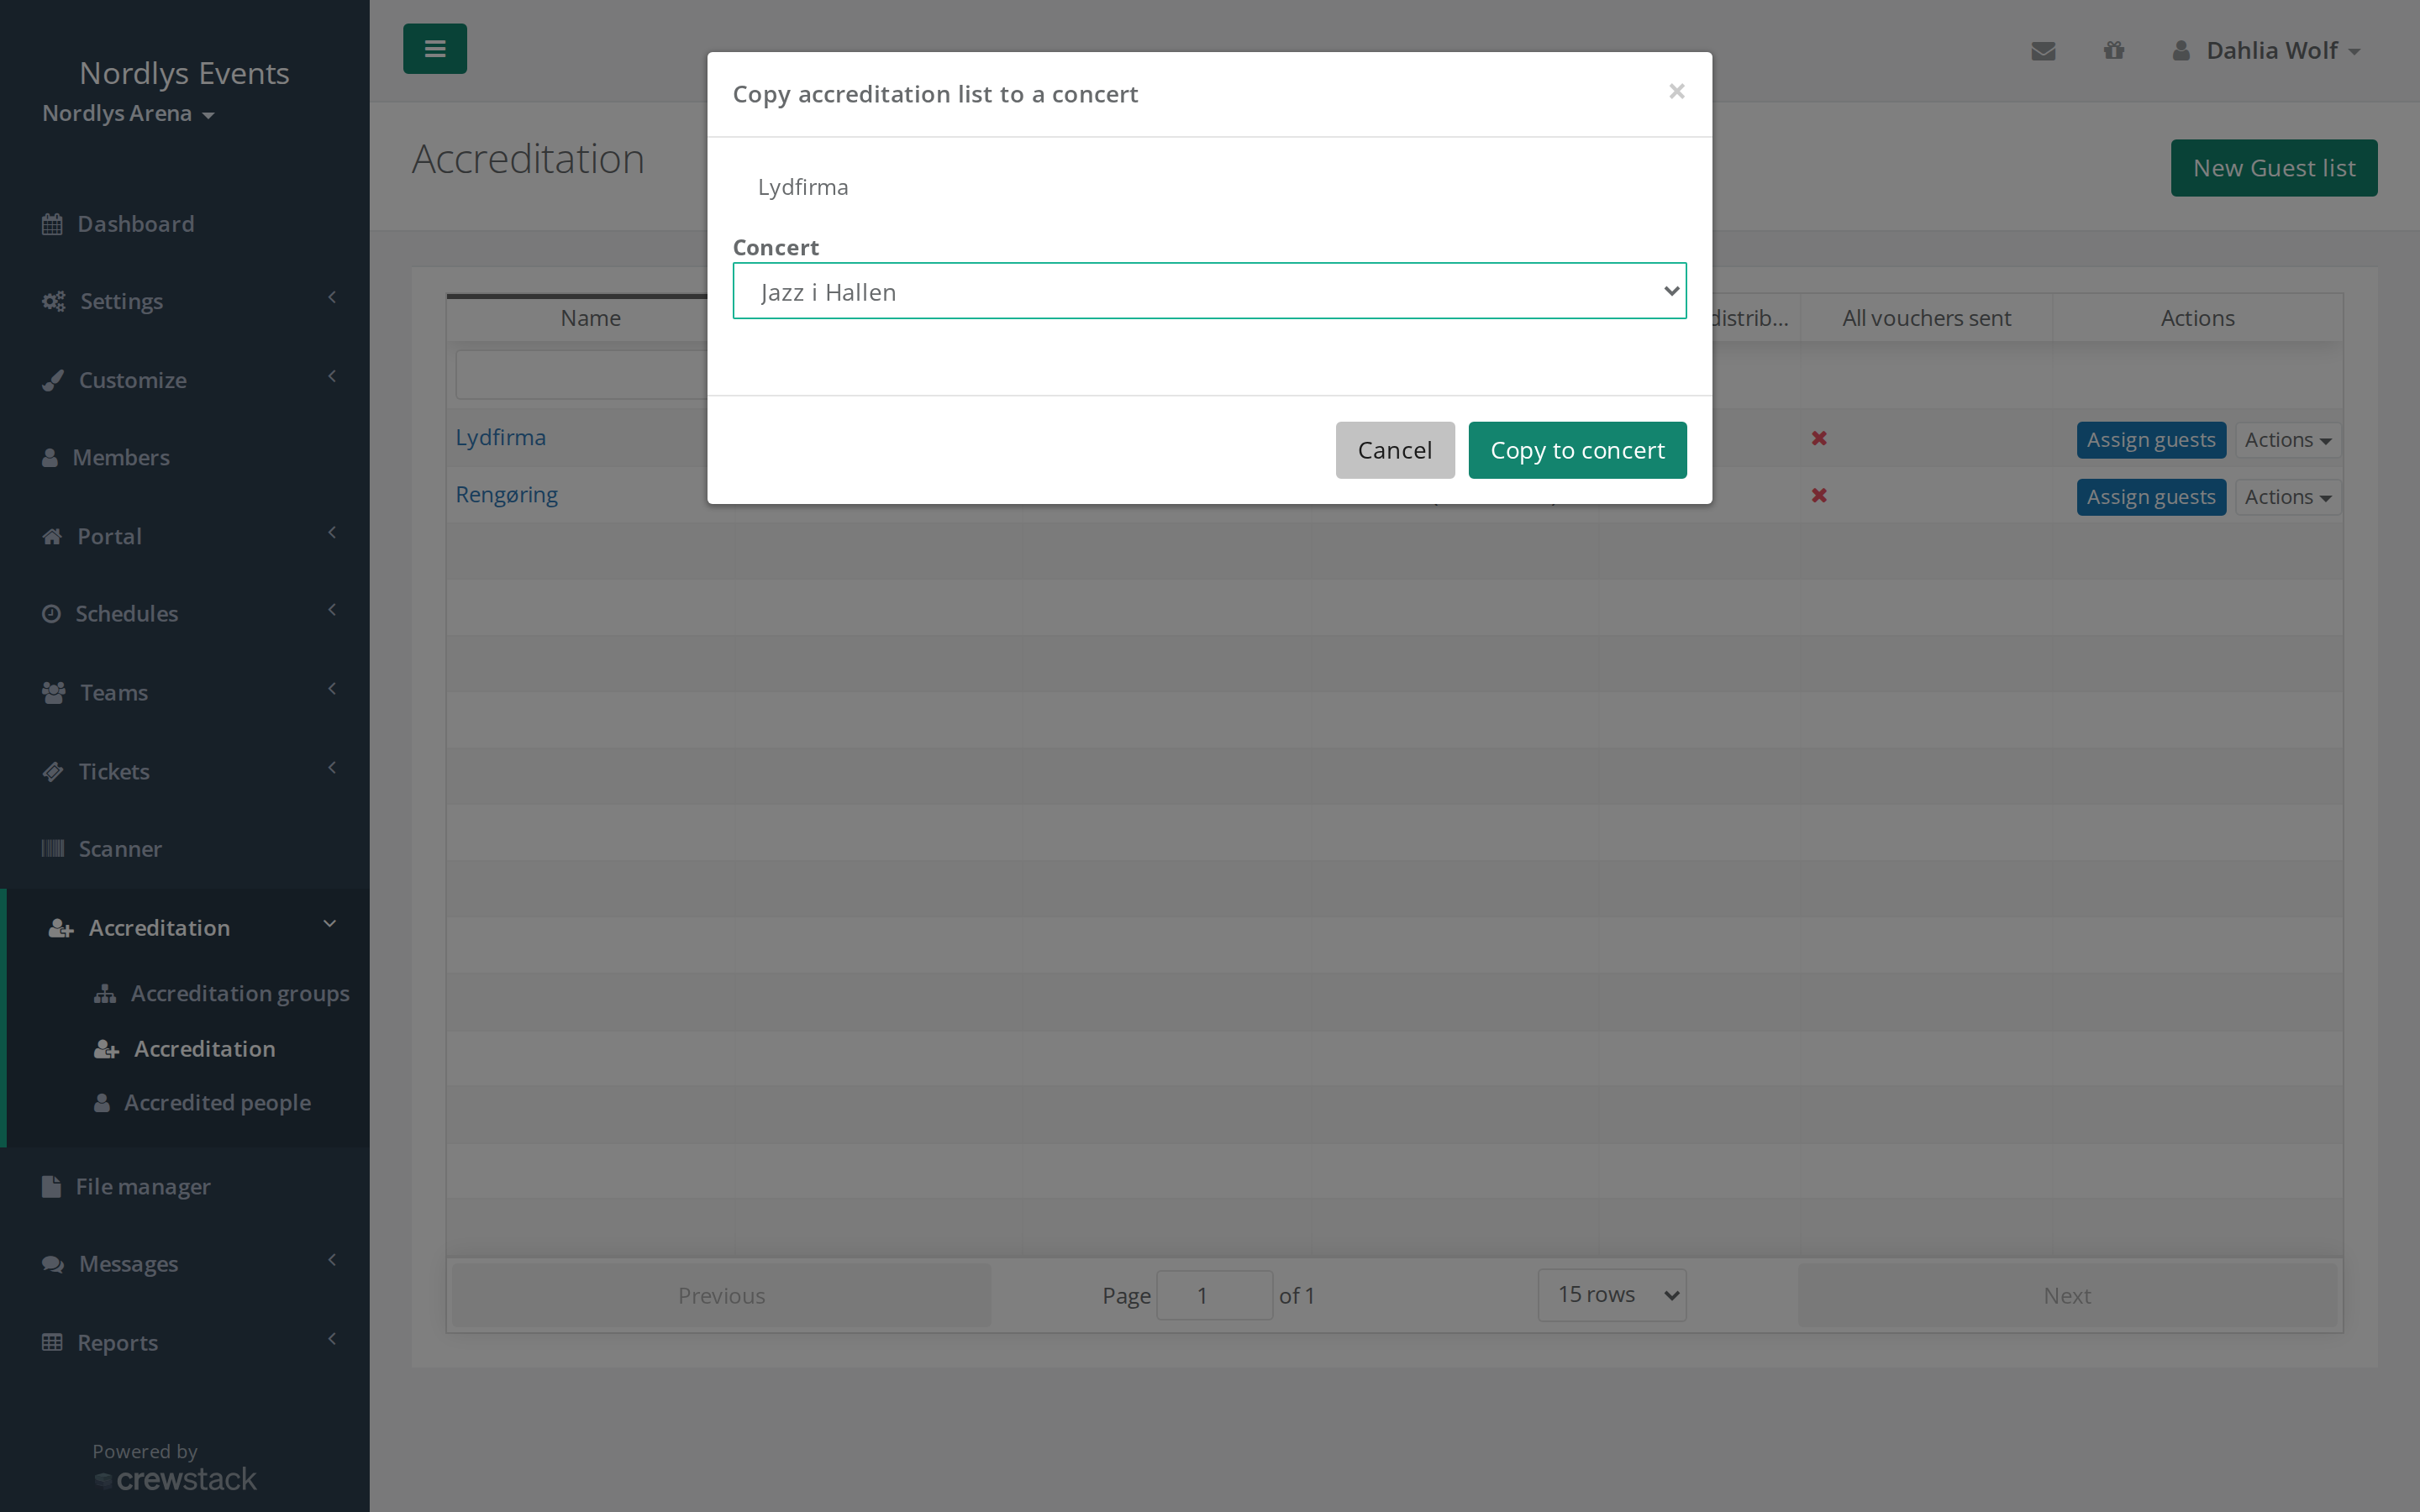Open Accreditation groups submenu item

221,994
